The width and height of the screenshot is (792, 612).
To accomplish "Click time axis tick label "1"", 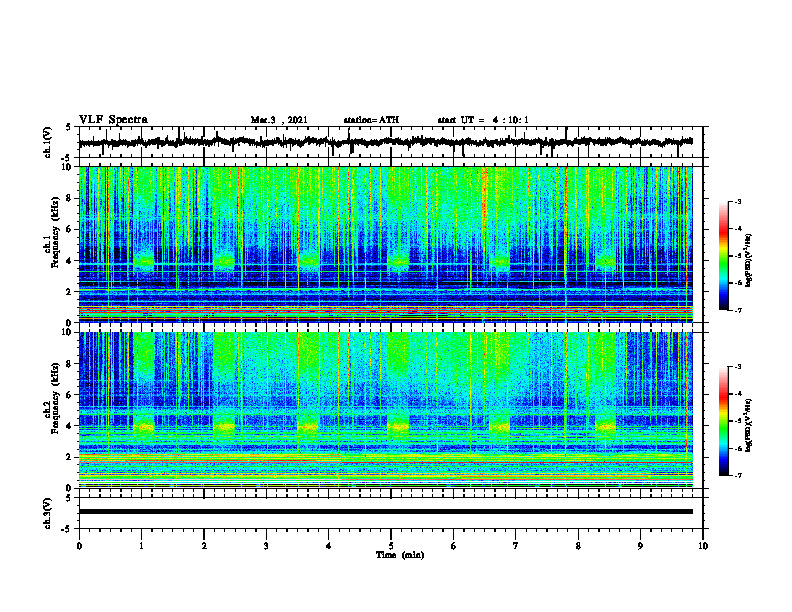I will coord(141,546).
